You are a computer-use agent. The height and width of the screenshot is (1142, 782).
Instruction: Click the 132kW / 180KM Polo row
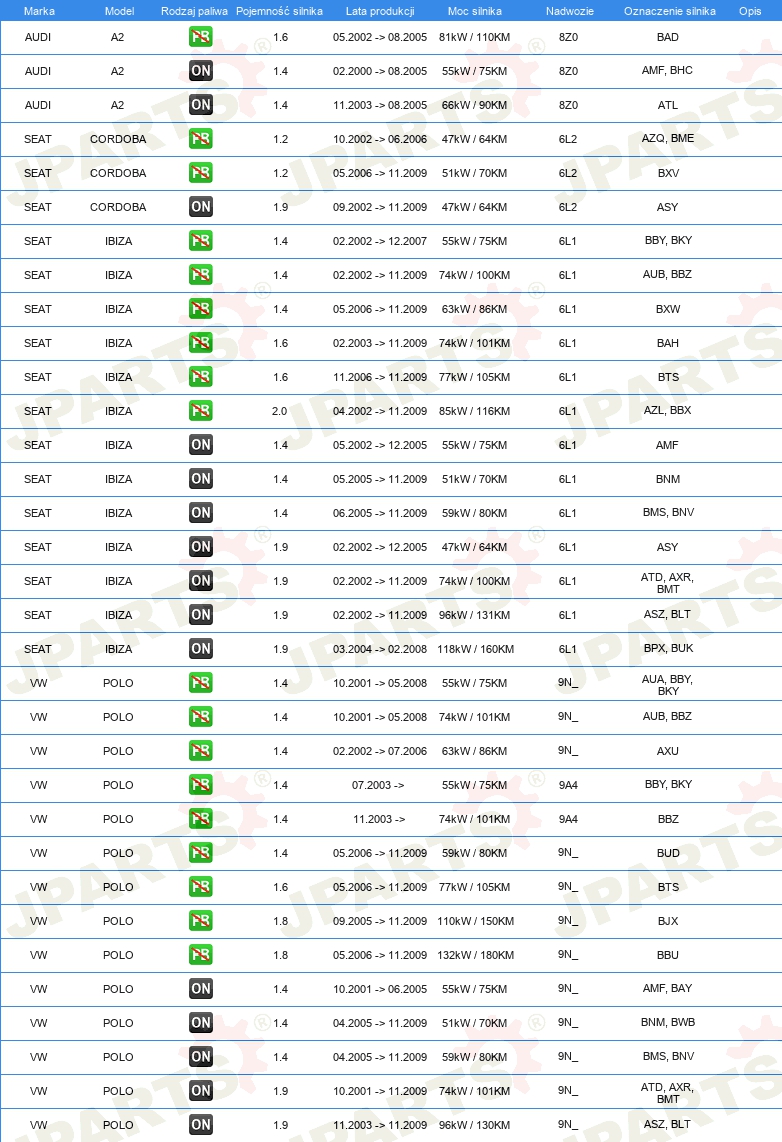click(391, 955)
